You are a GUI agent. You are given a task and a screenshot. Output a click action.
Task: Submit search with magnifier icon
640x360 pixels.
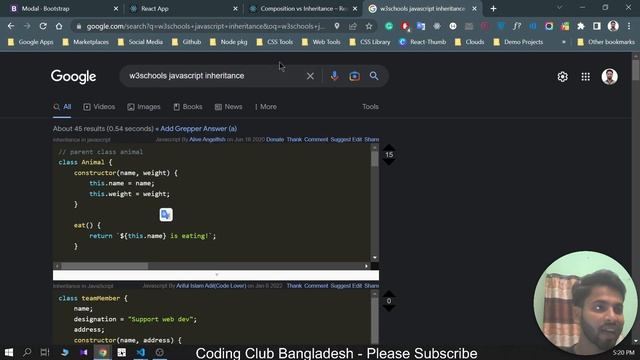click(x=374, y=76)
